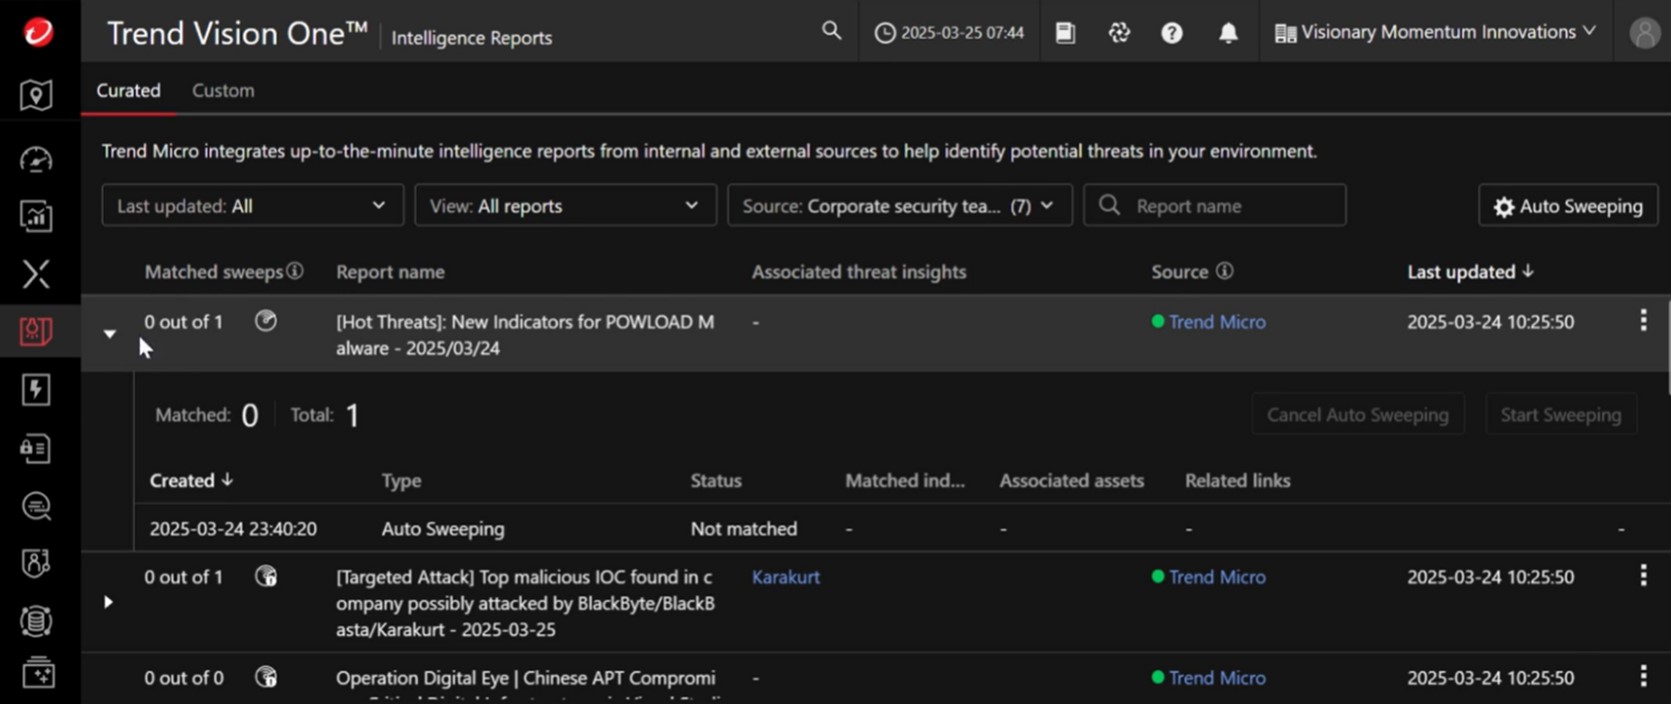The height and width of the screenshot is (704, 1671).
Task: Click the search magnifier in the top bar
Action: click(x=831, y=31)
